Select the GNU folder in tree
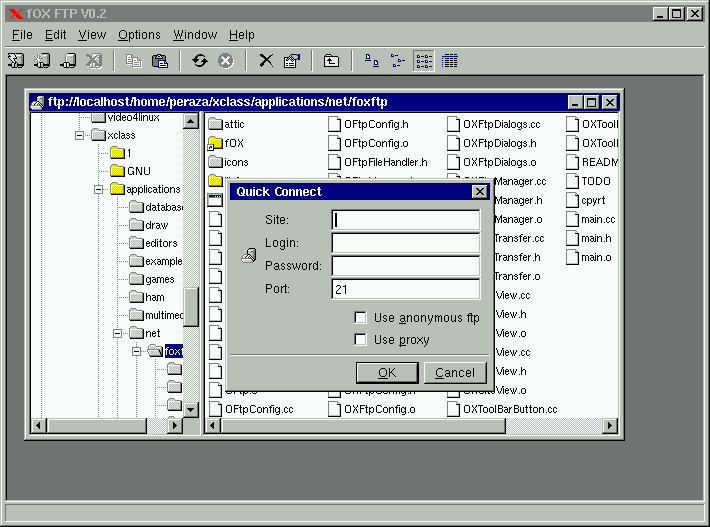 pyautogui.click(x=131, y=171)
